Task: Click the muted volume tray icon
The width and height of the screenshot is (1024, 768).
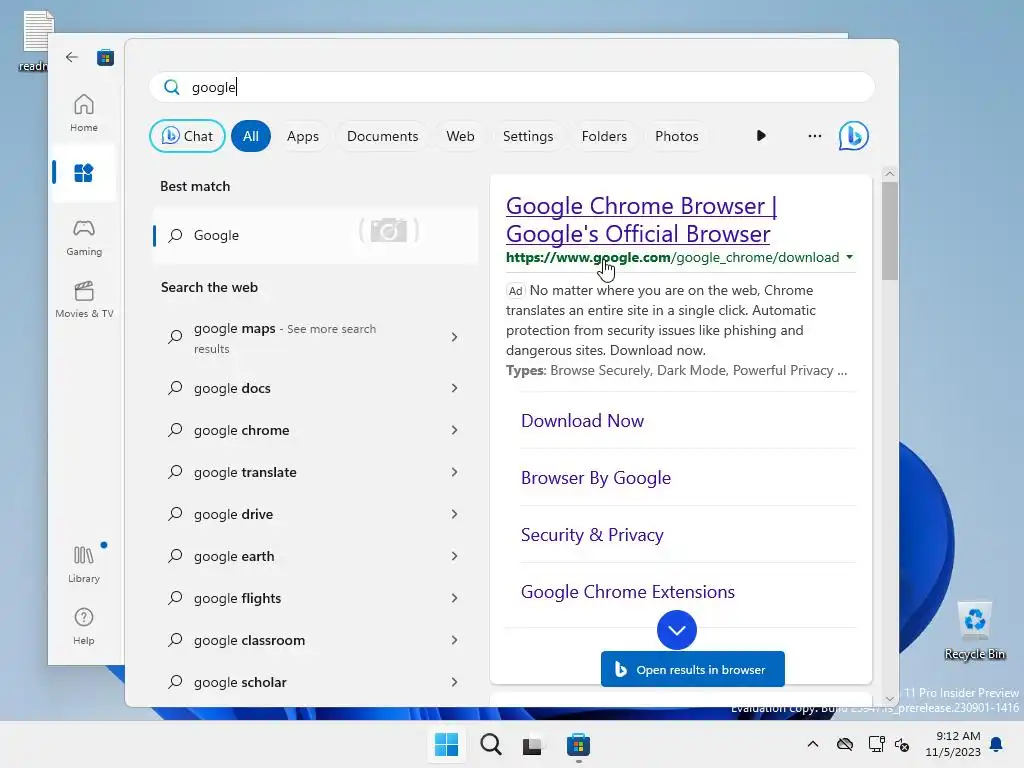Action: coord(903,744)
